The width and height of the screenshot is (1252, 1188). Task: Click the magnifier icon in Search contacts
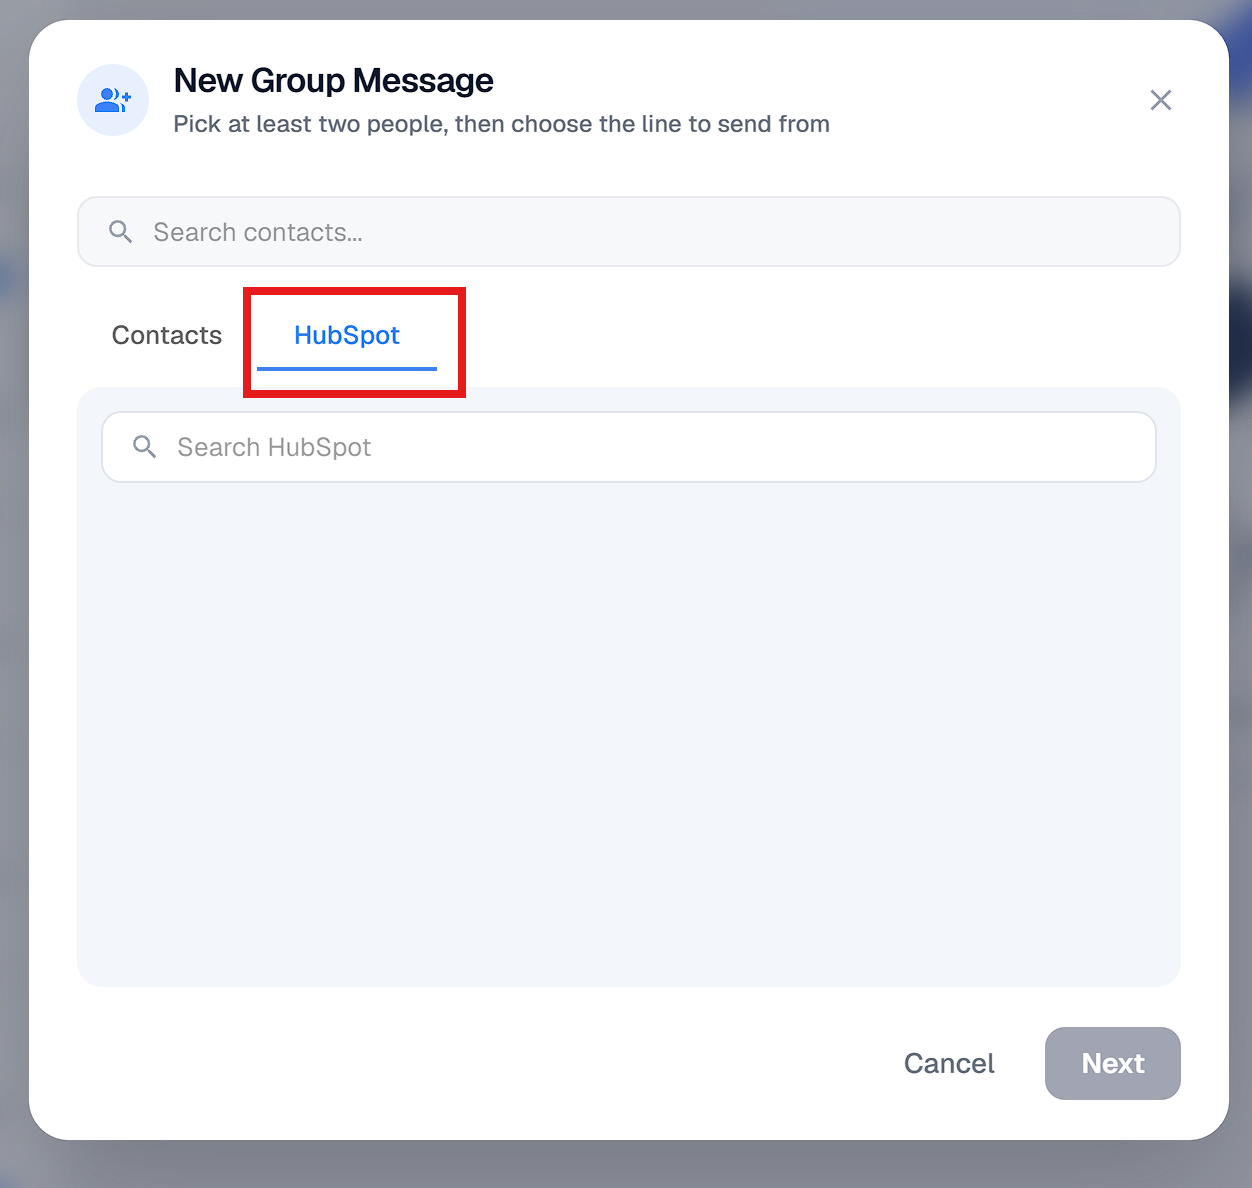click(x=121, y=232)
